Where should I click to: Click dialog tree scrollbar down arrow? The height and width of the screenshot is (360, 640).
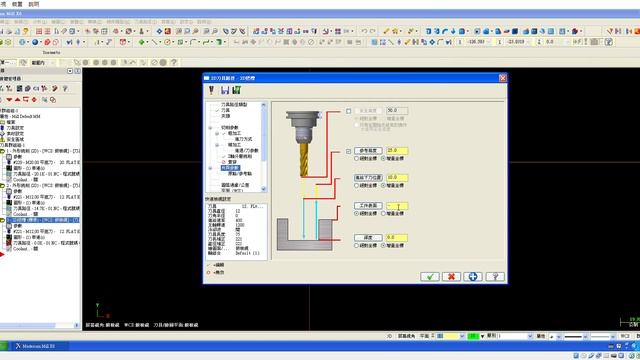(263, 189)
